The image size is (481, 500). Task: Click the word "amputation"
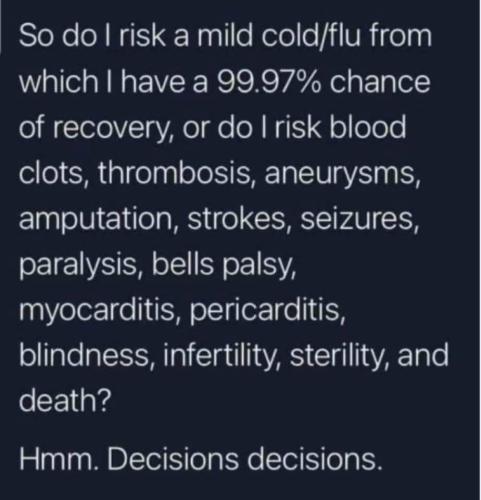tap(95, 221)
